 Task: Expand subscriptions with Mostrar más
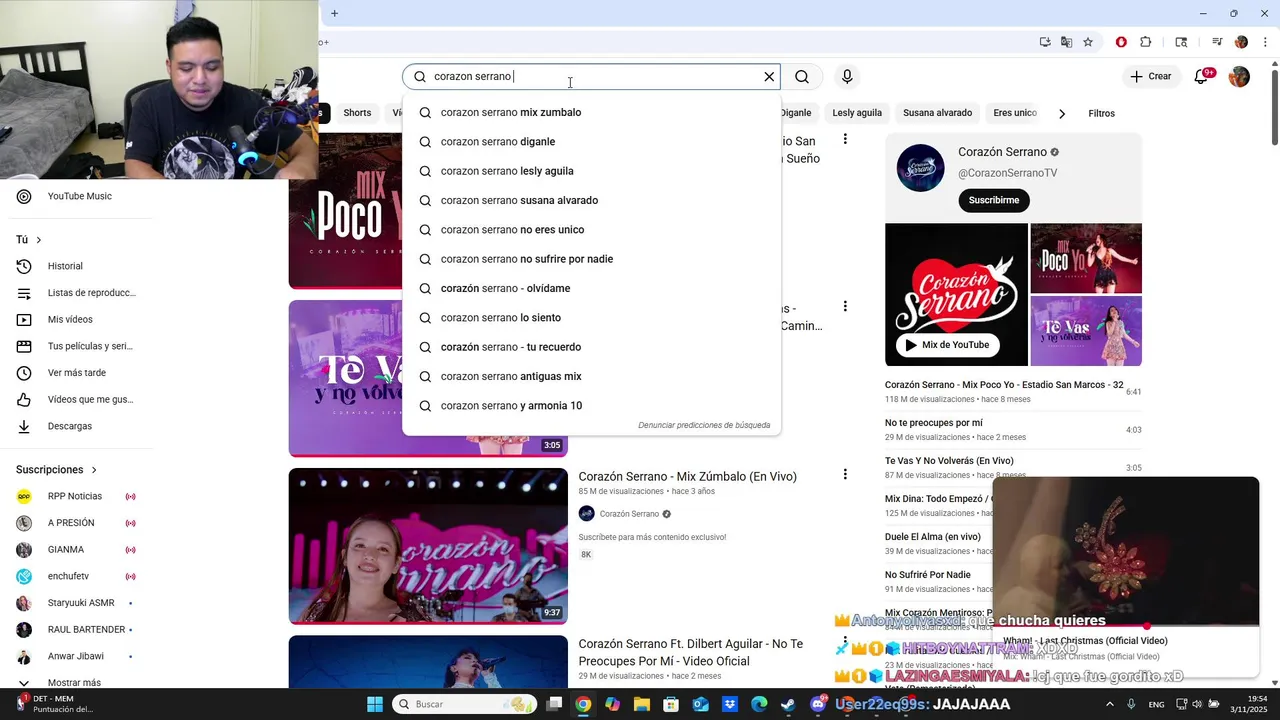click(x=76, y=682)
